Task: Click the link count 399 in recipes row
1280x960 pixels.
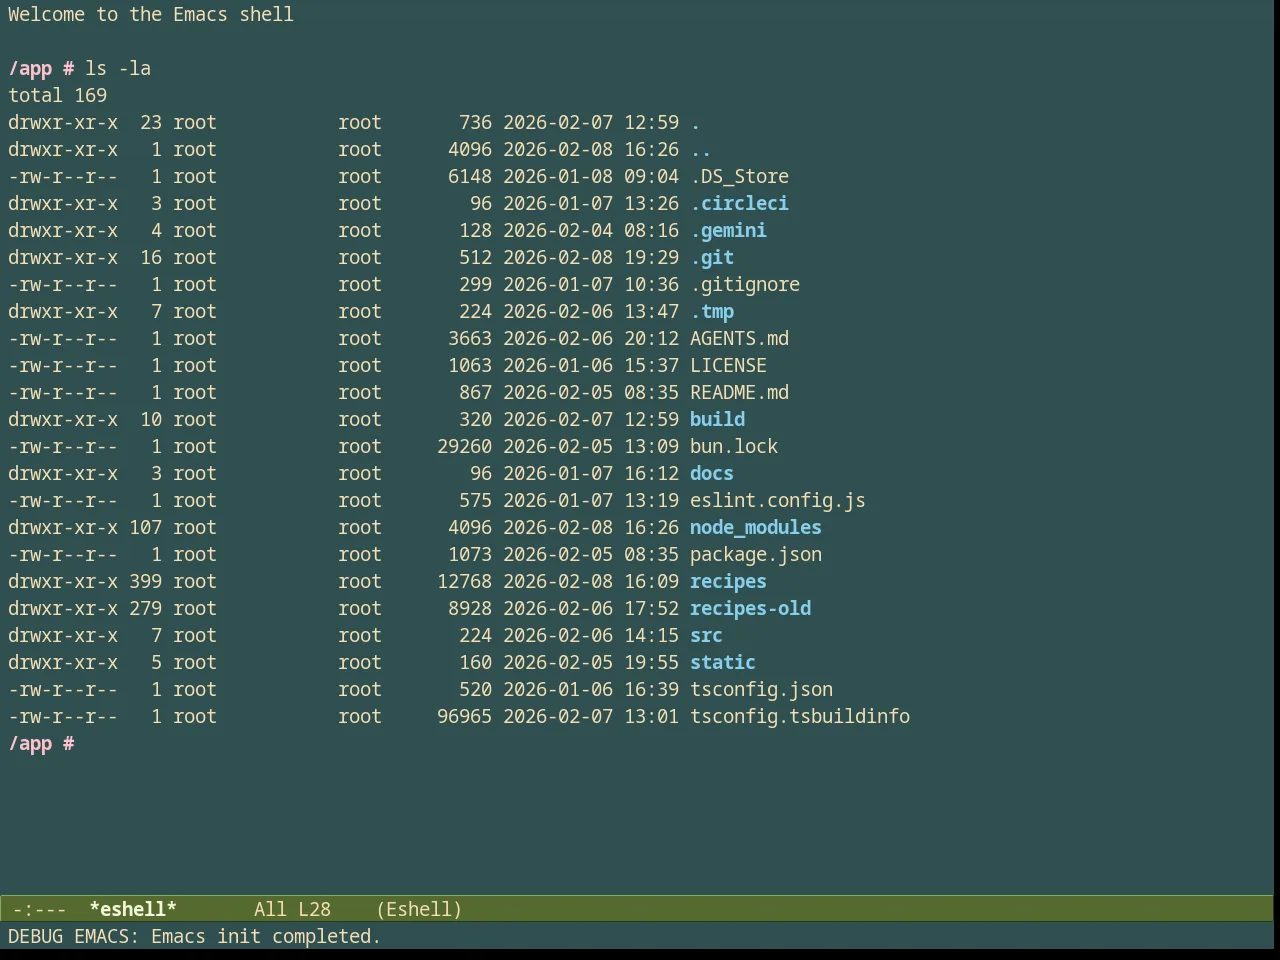Action: 145,581
